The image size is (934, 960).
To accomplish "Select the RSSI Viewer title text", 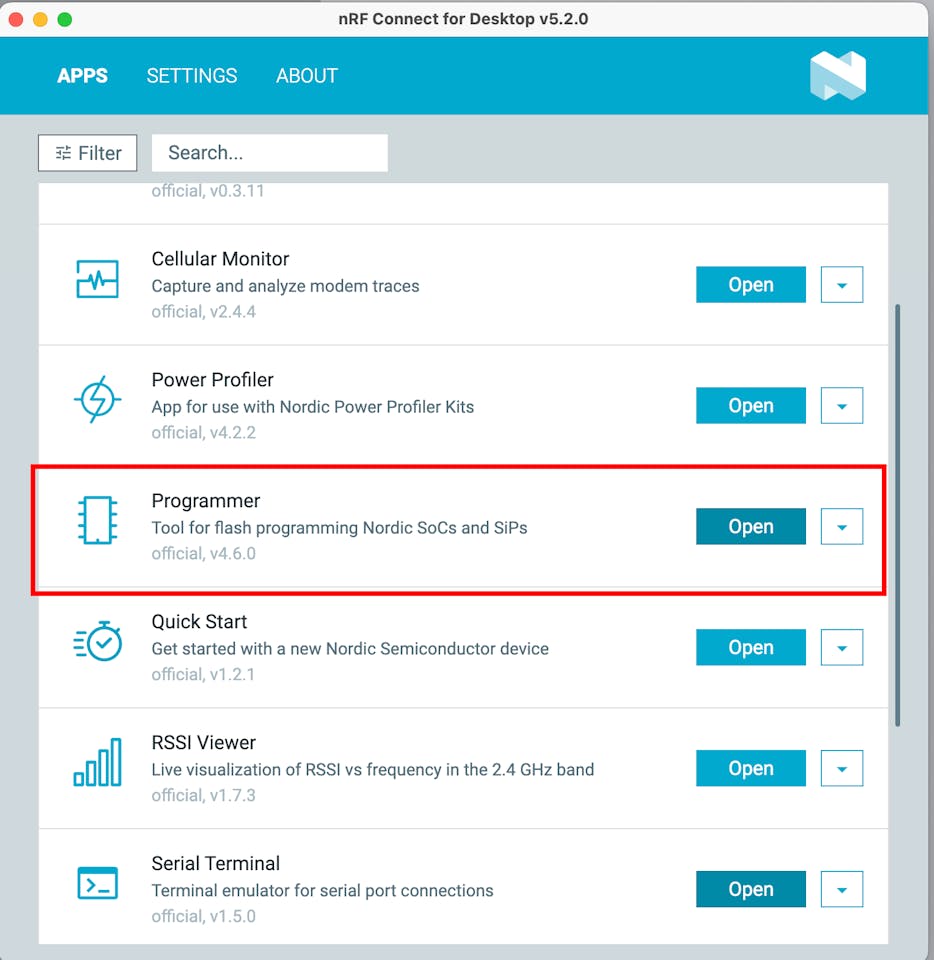I will [x=204, y=743].
